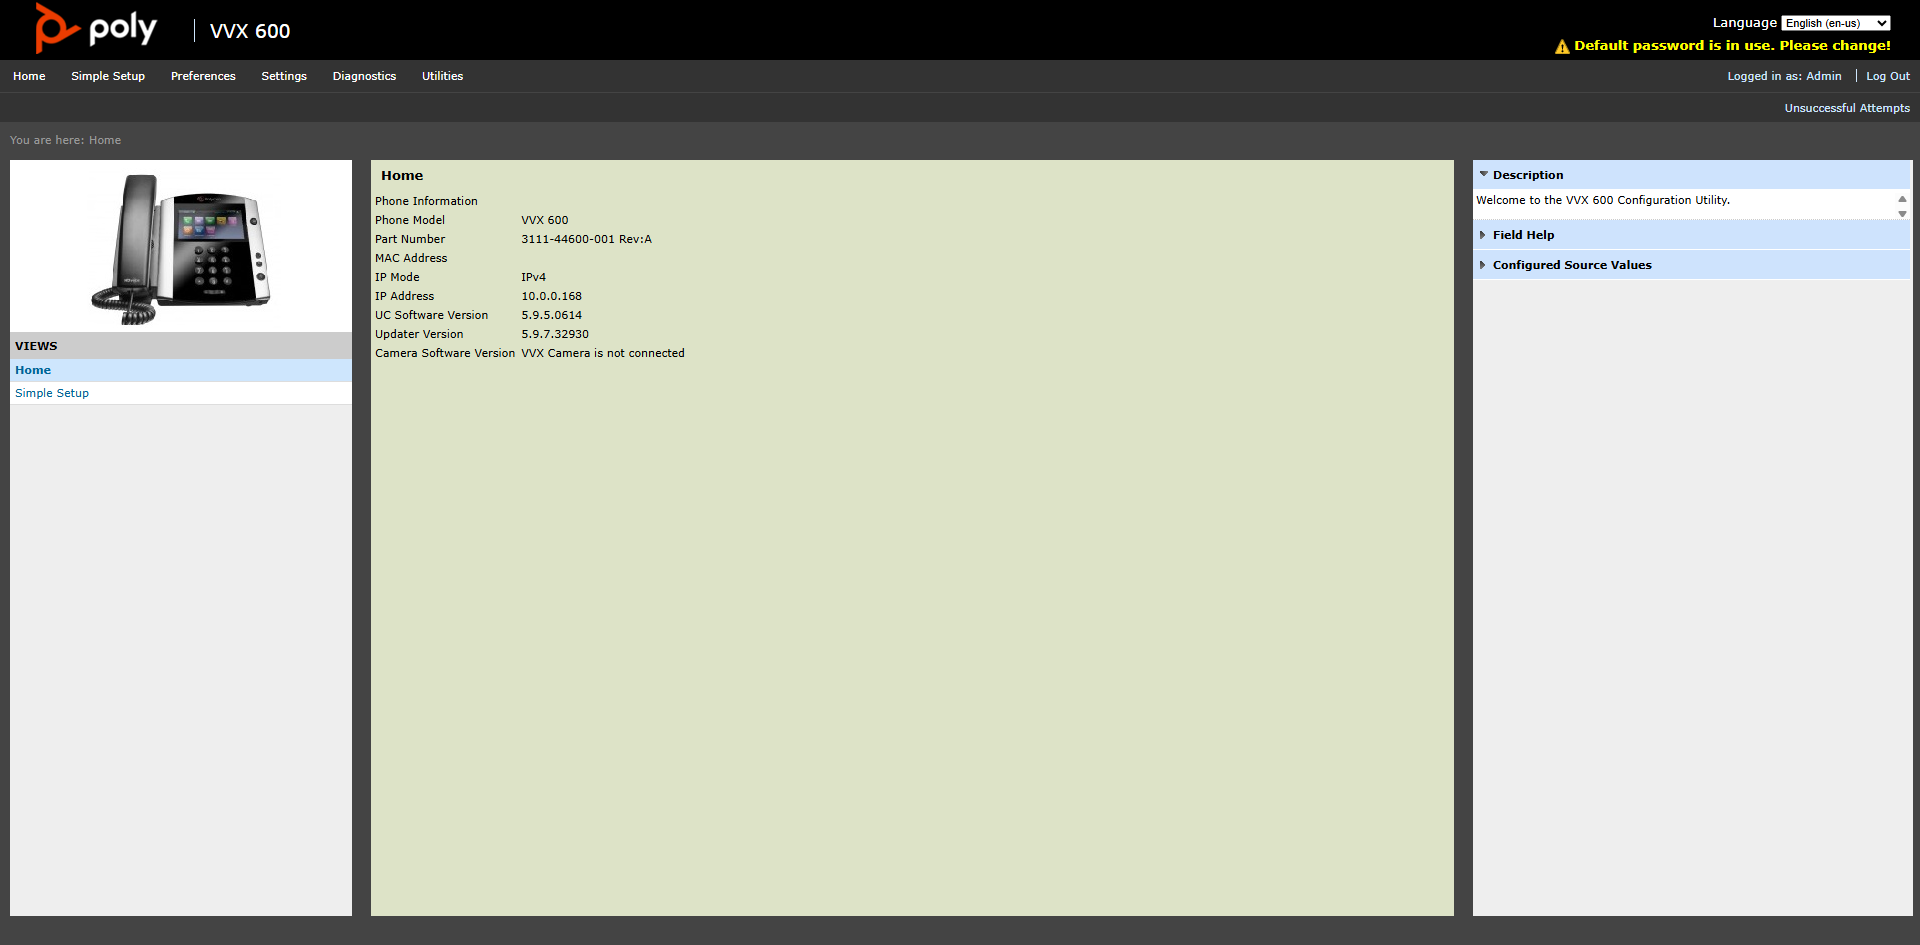The width and height of the screenshot is (1920, 945).
Task: Click the 'You are here: Home' breadcrumb
Action: 65,140
